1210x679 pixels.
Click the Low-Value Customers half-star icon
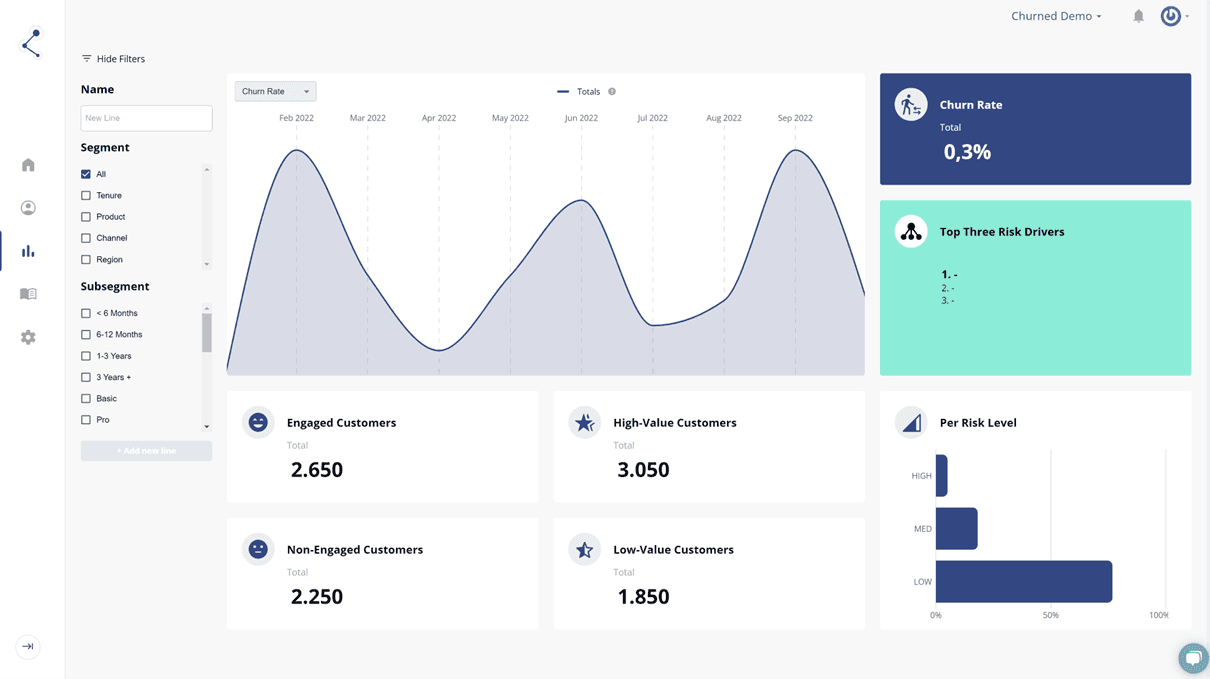(585, 550)
